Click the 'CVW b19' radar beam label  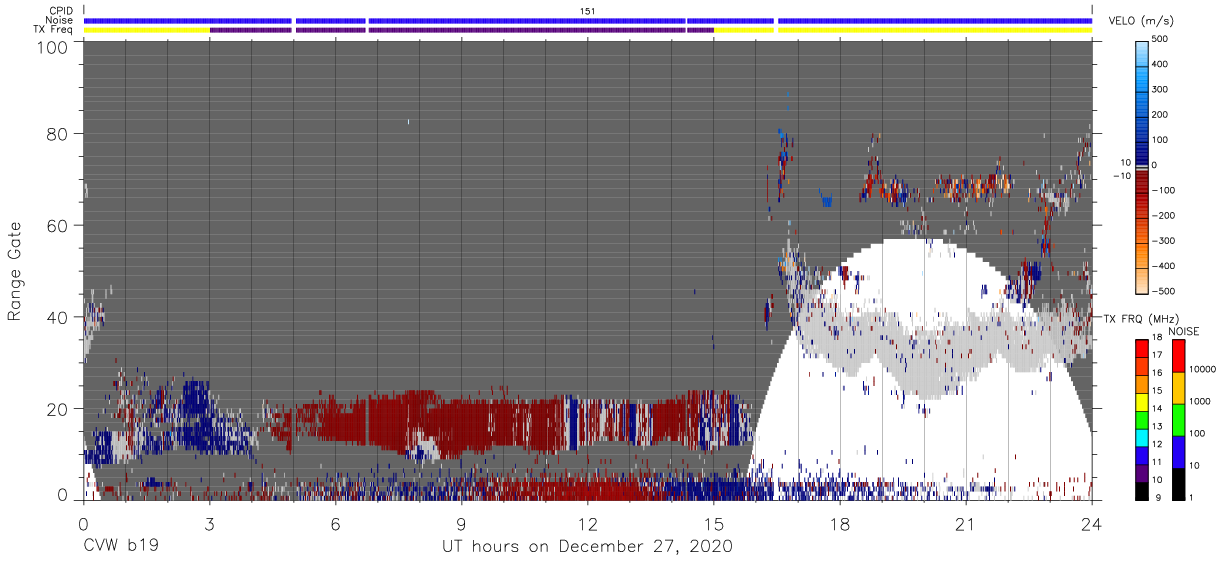click(x=120, y=547)
